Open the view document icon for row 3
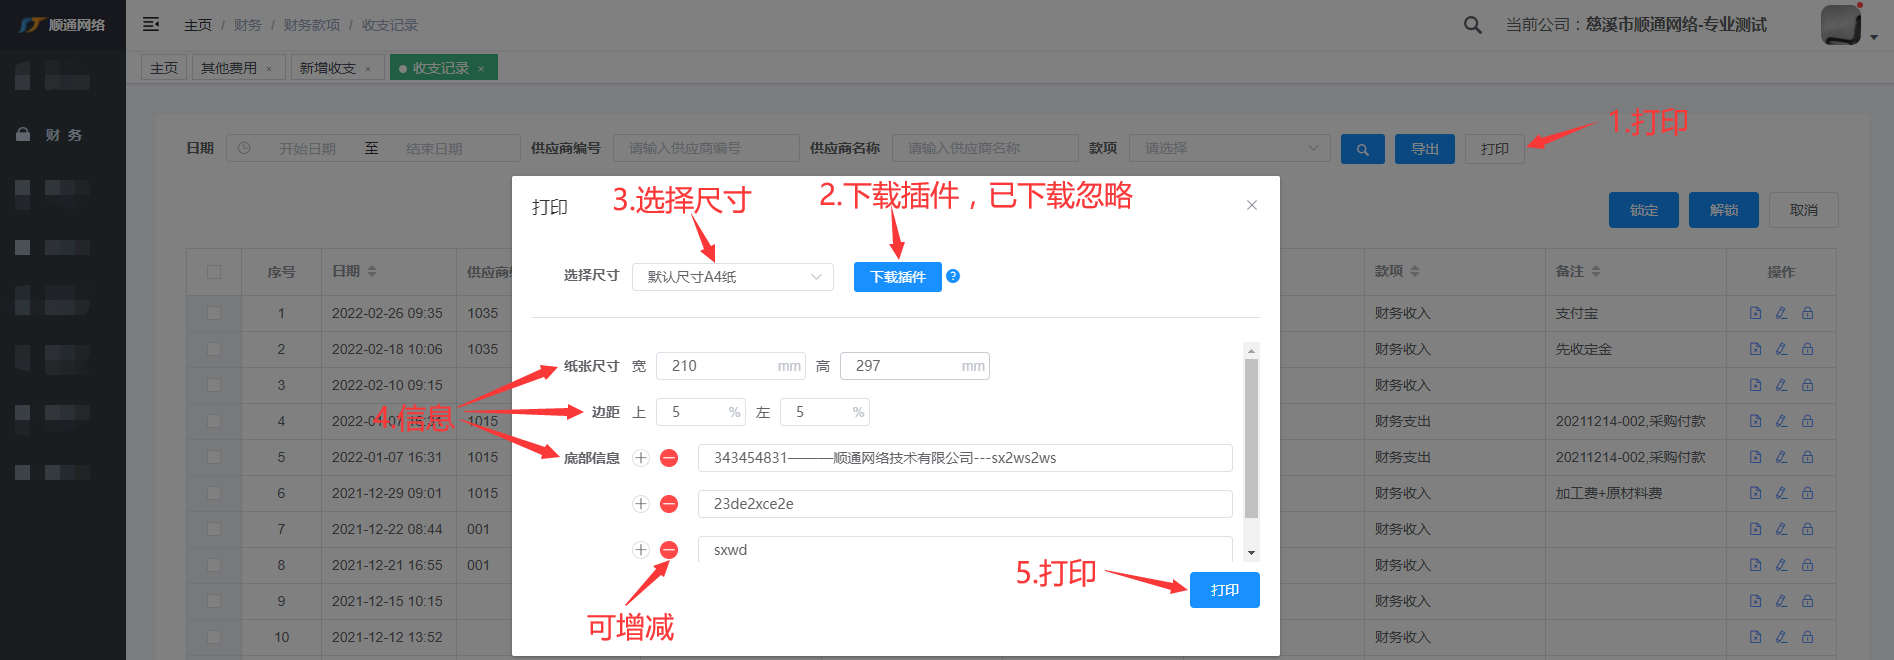Viewport: 1894px width, 660px height. click(1755, 385)
